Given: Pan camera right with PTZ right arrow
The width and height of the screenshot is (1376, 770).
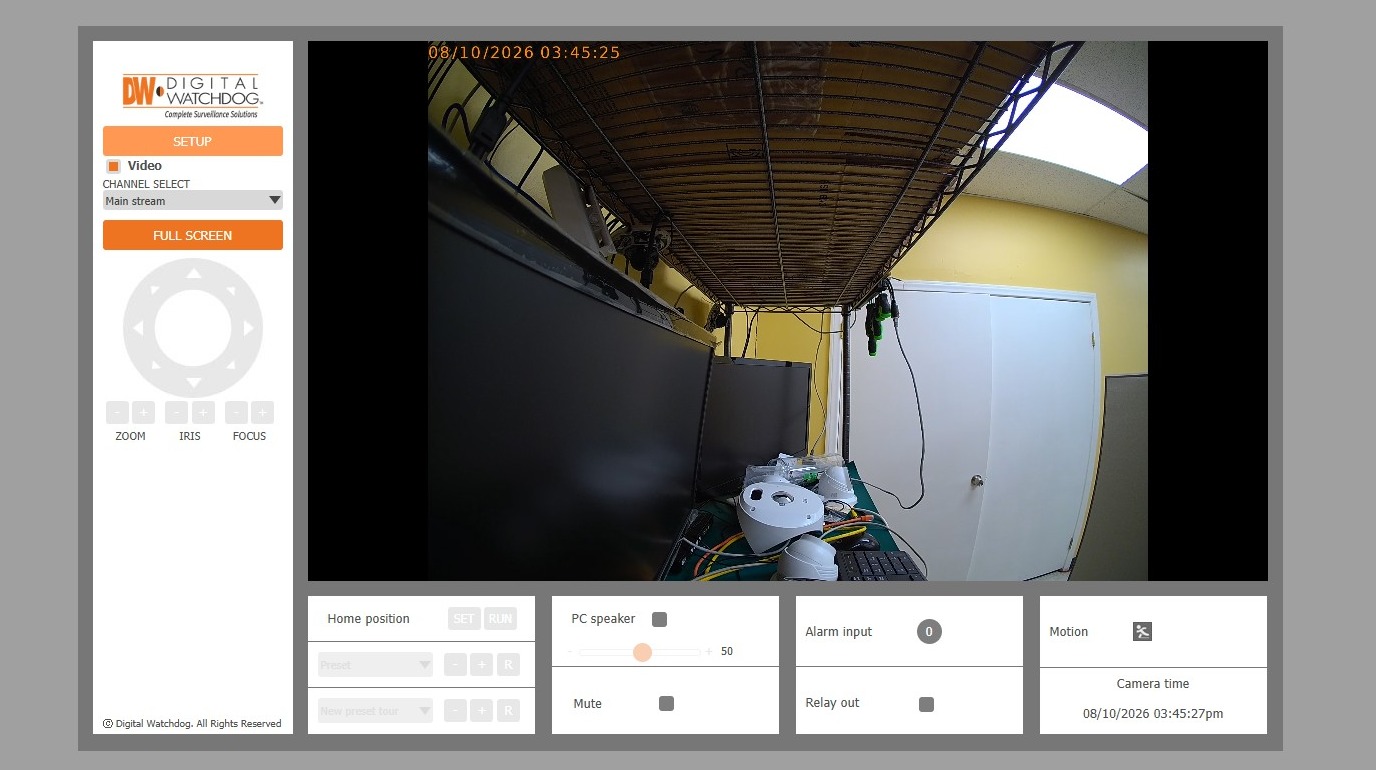Looking at the screenshot, I should (x=248, y=328).
